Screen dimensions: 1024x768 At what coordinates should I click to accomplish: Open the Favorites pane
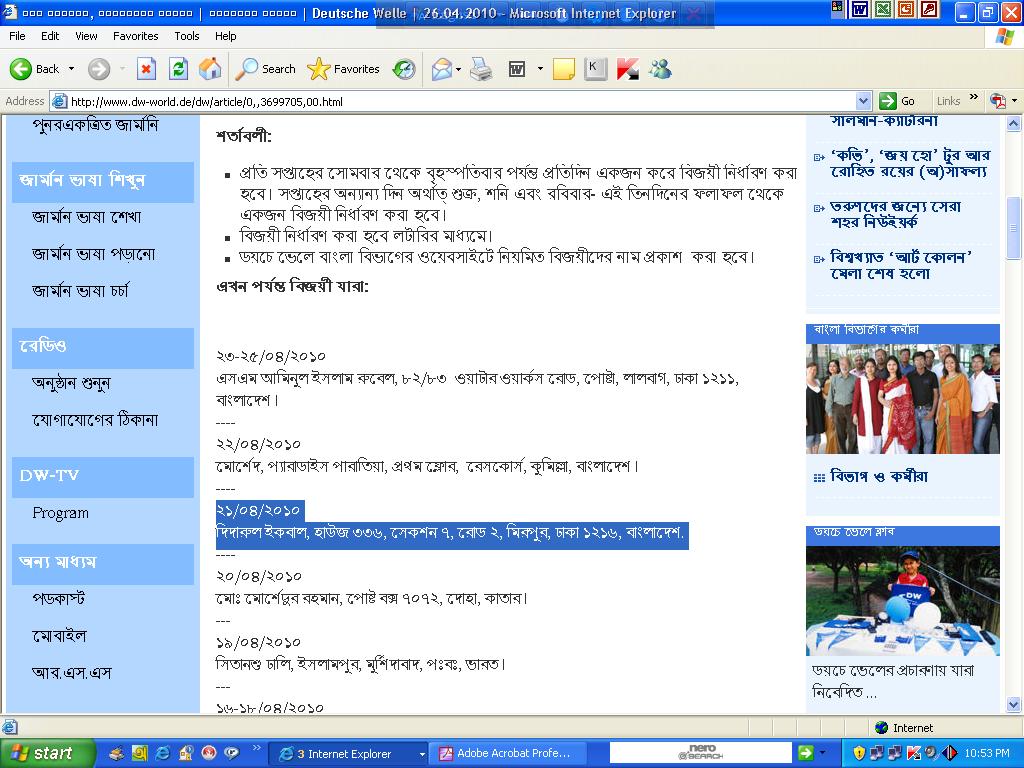coord(344,69)
